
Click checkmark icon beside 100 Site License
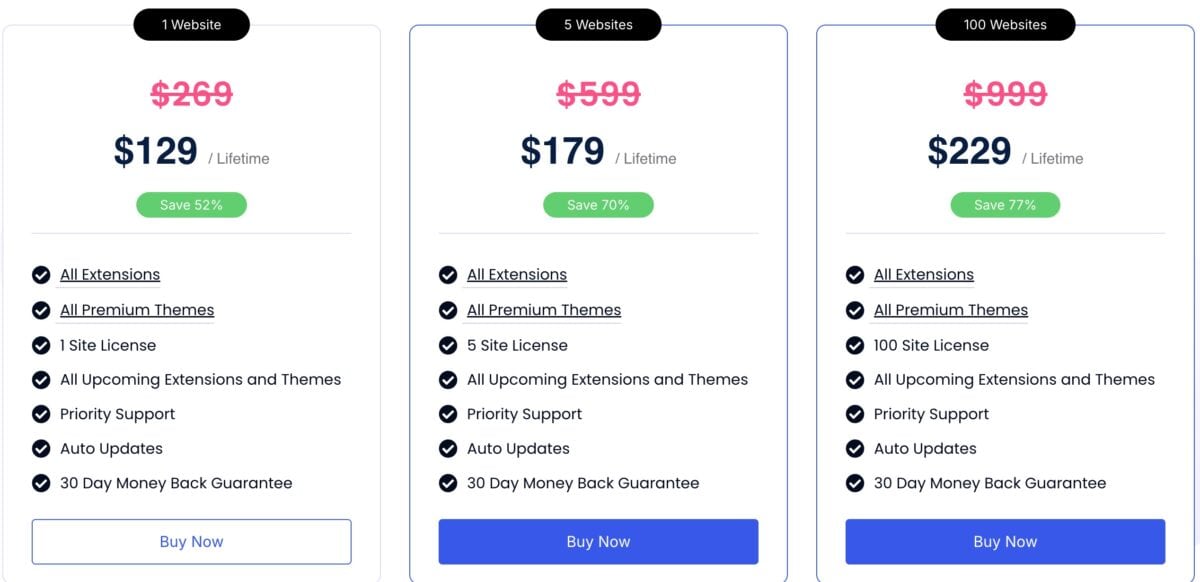tap(855, 345)
